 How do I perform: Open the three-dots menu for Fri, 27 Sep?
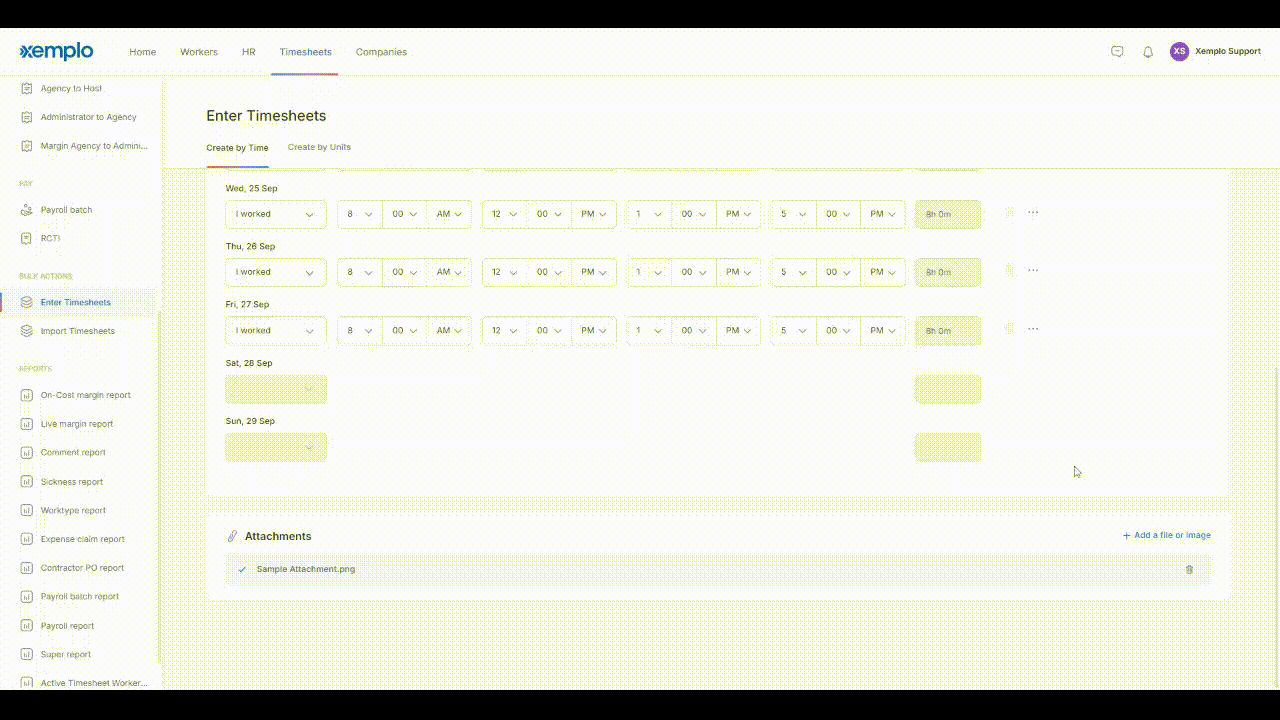(1033, 329)
